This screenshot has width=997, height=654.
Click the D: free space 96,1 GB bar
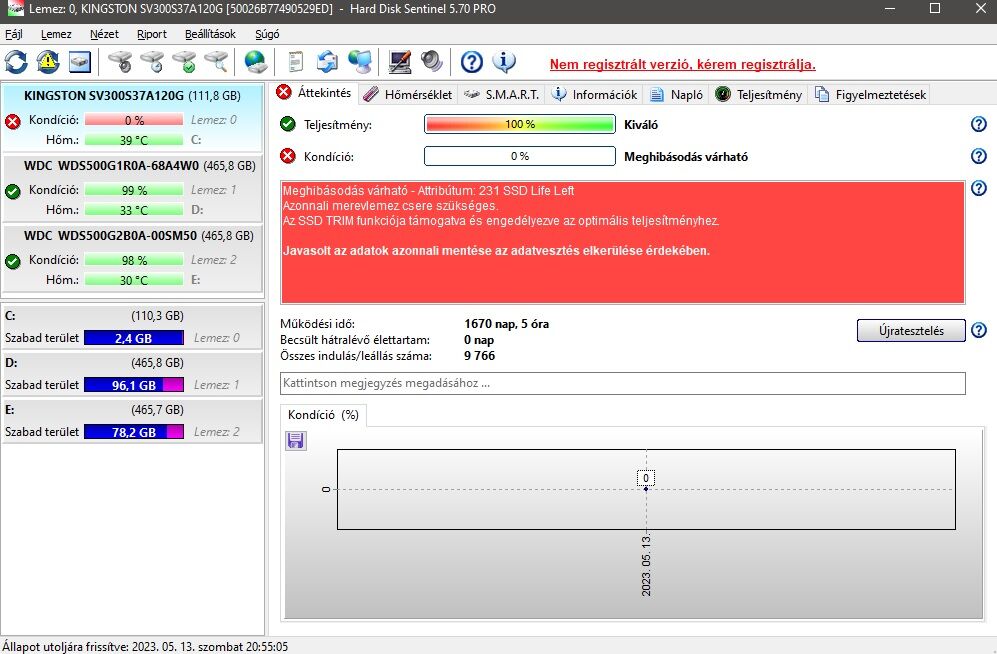tap(134, 385)
